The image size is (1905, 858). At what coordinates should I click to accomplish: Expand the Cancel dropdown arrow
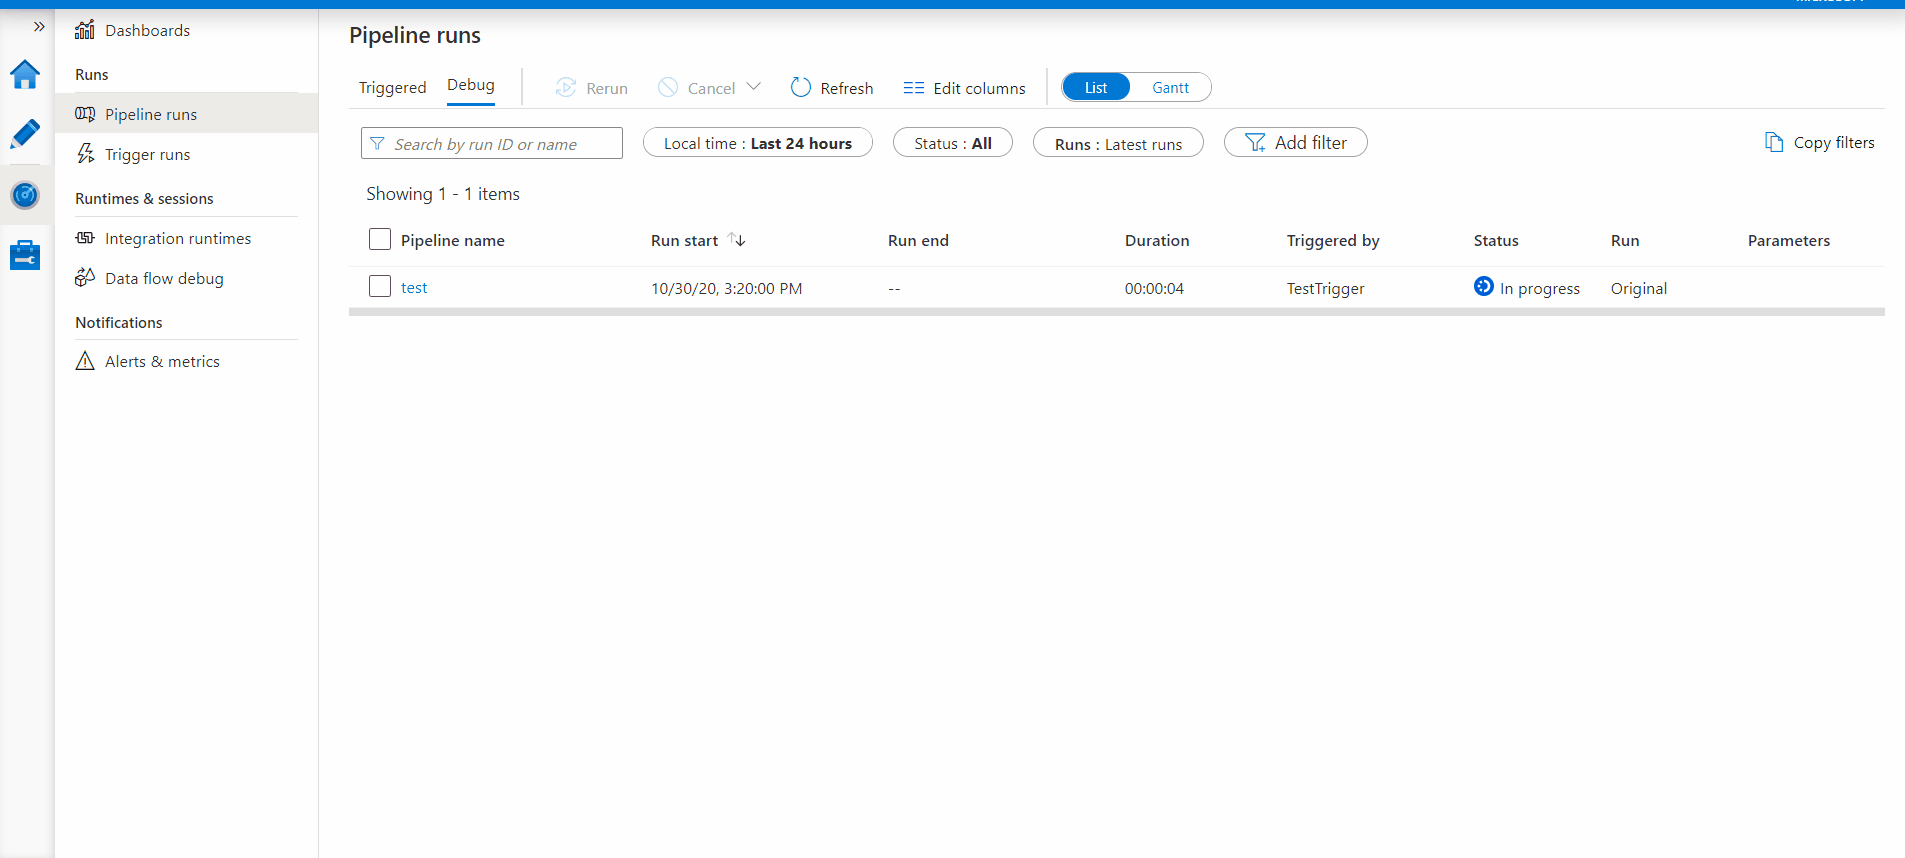(754, 87)
